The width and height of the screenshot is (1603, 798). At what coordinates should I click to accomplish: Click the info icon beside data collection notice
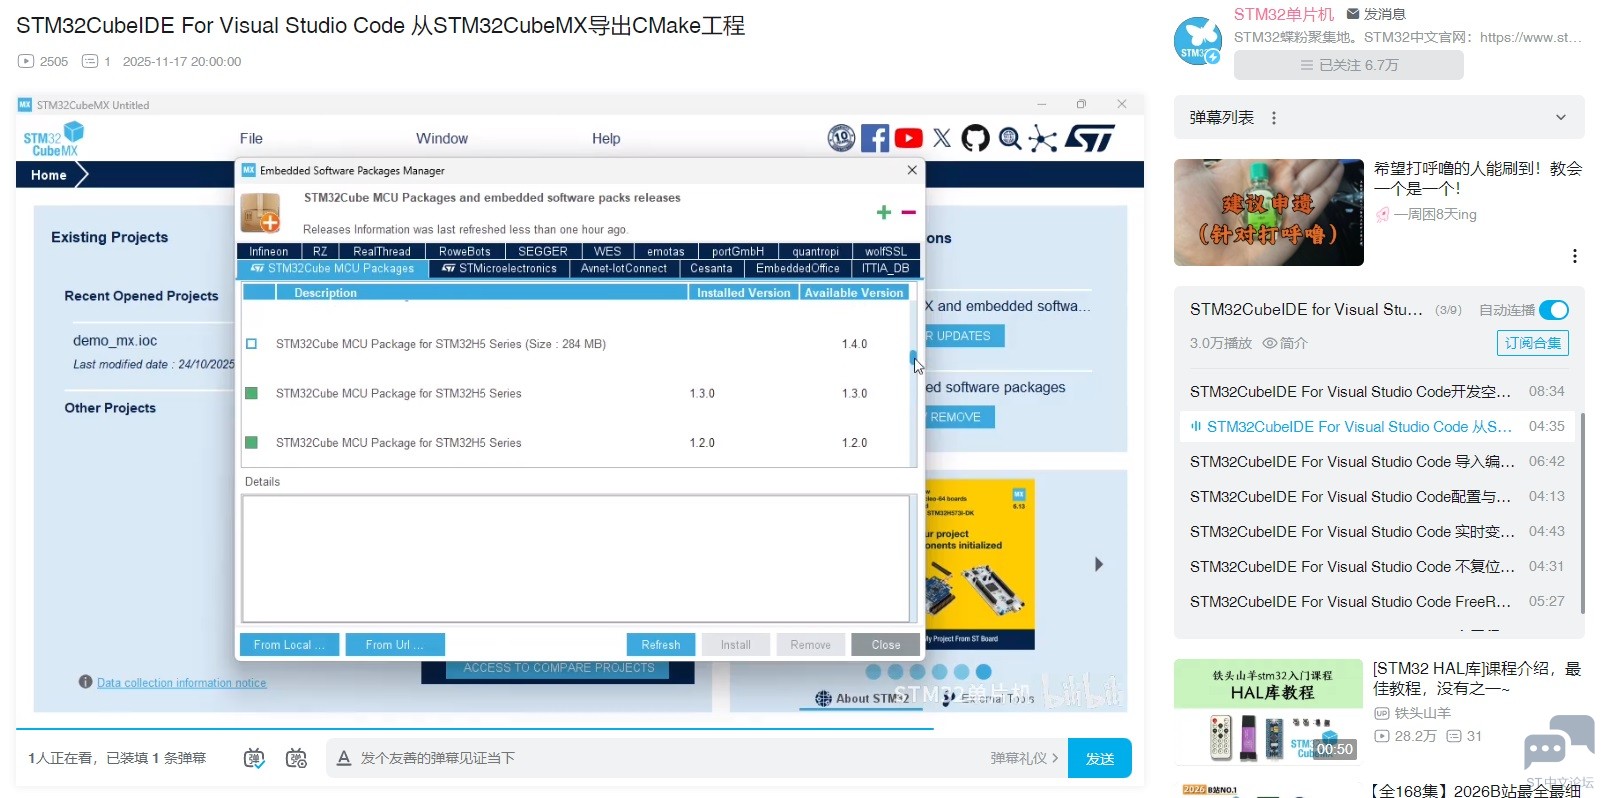(86, 682)
